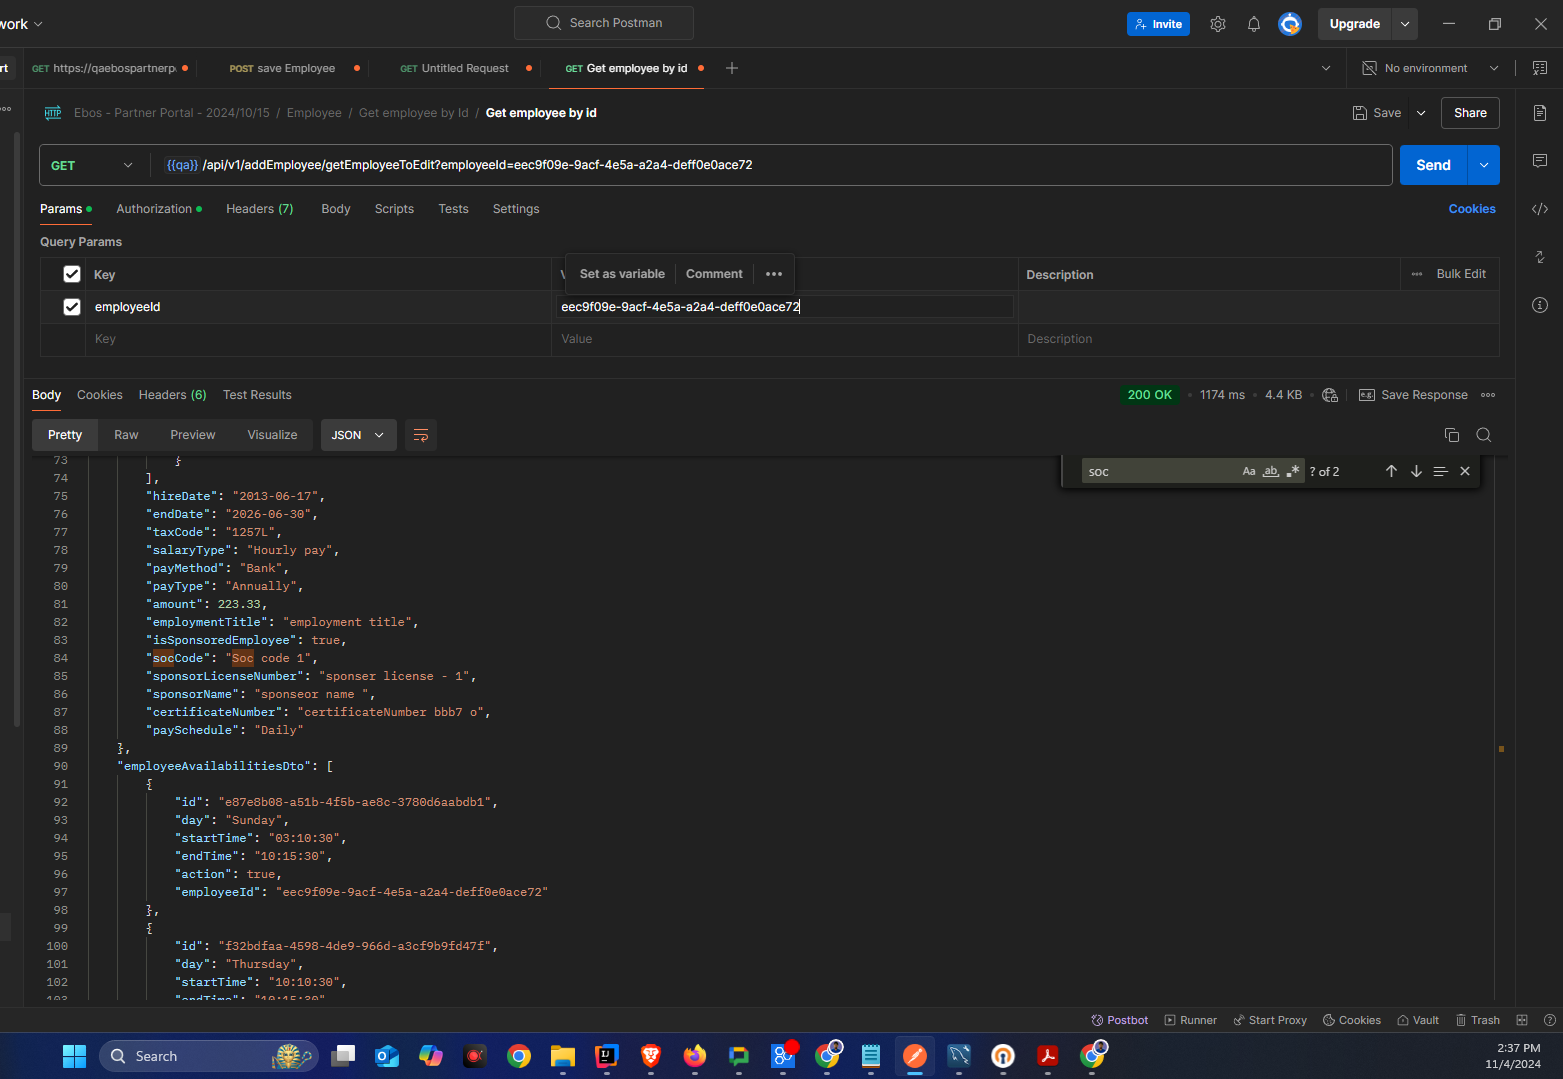Go to next search match arrow
1563x1079 pixels.
(1416, 471)
